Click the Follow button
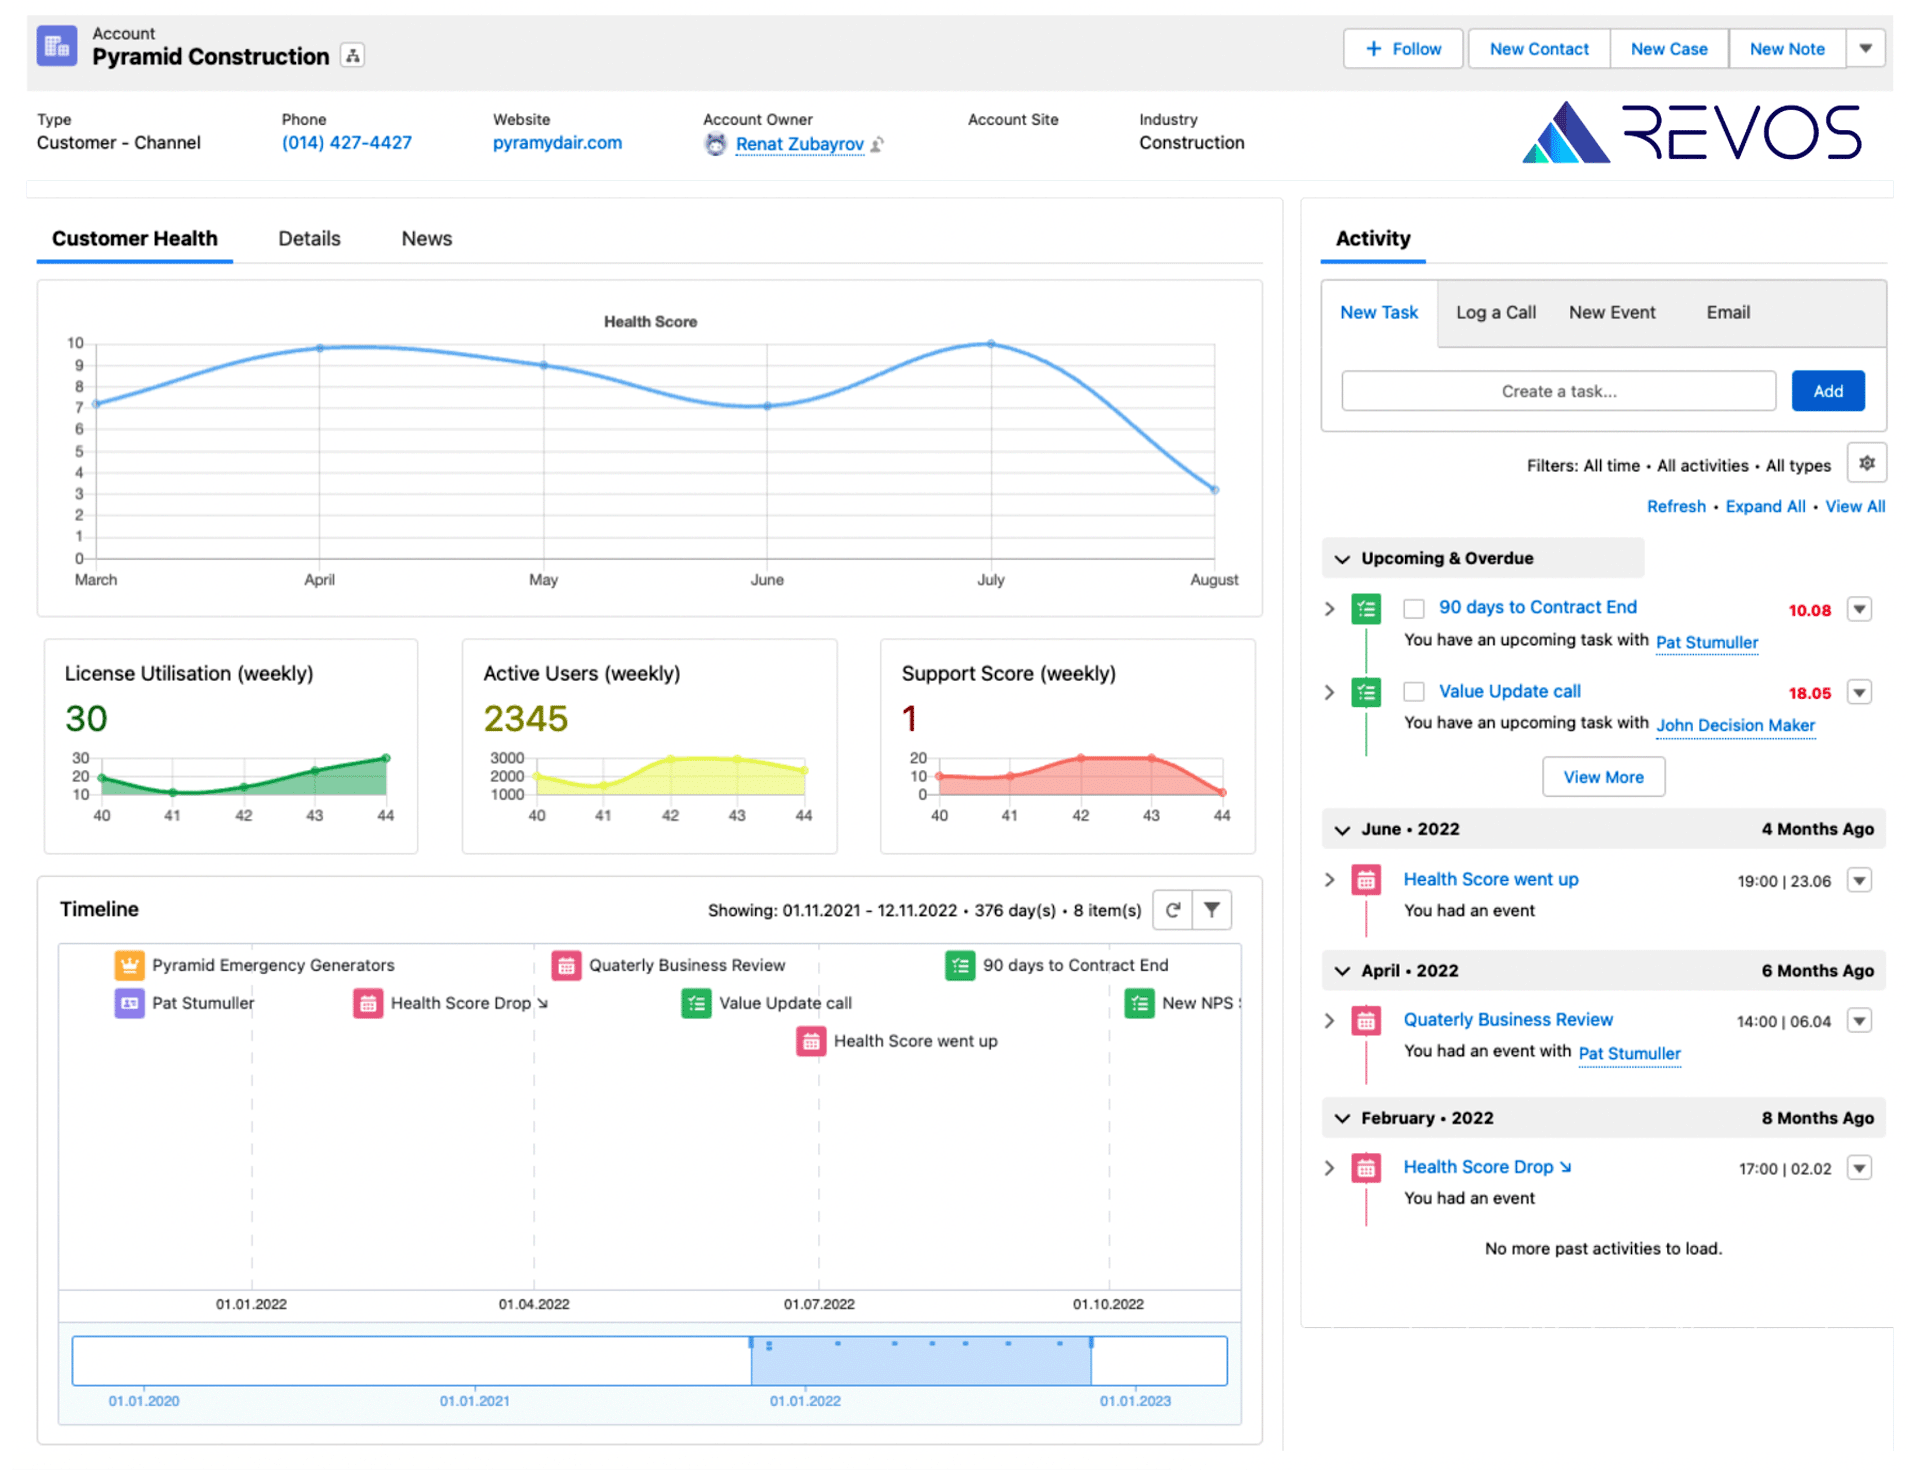The image size is (1920, 1470). [1403, 49]
